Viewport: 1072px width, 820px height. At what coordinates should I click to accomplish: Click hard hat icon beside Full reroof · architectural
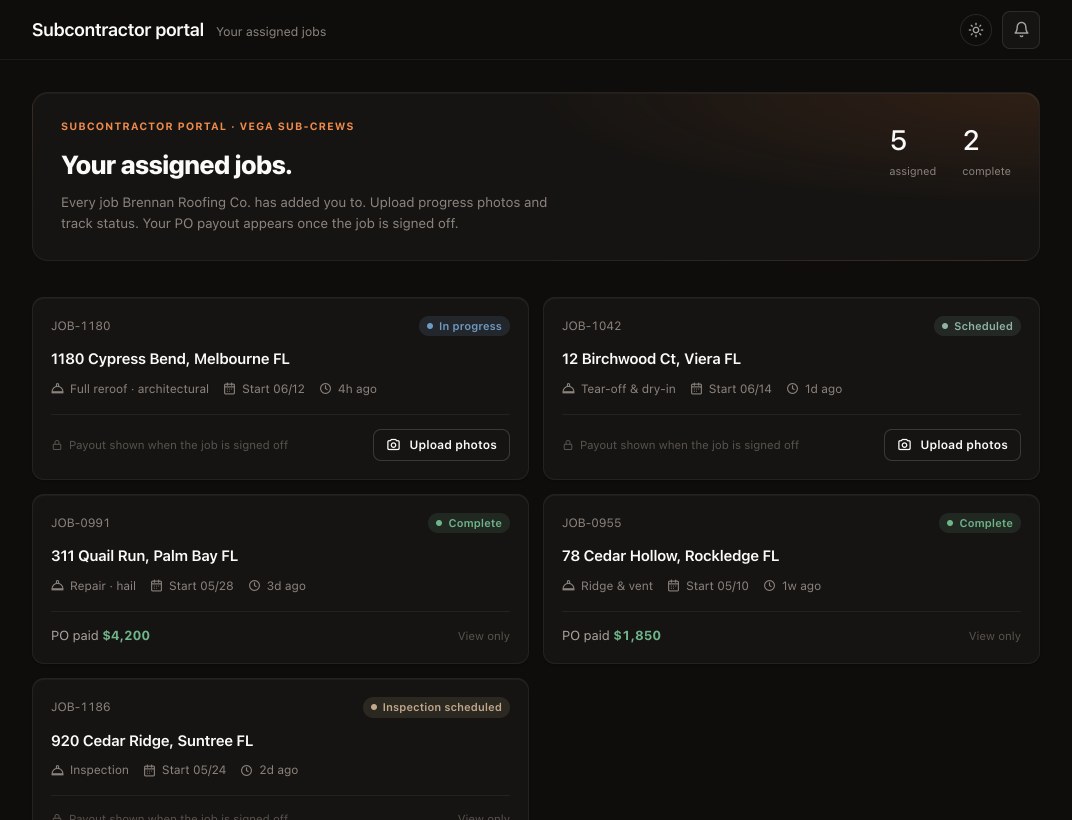(x=57, y=388)
